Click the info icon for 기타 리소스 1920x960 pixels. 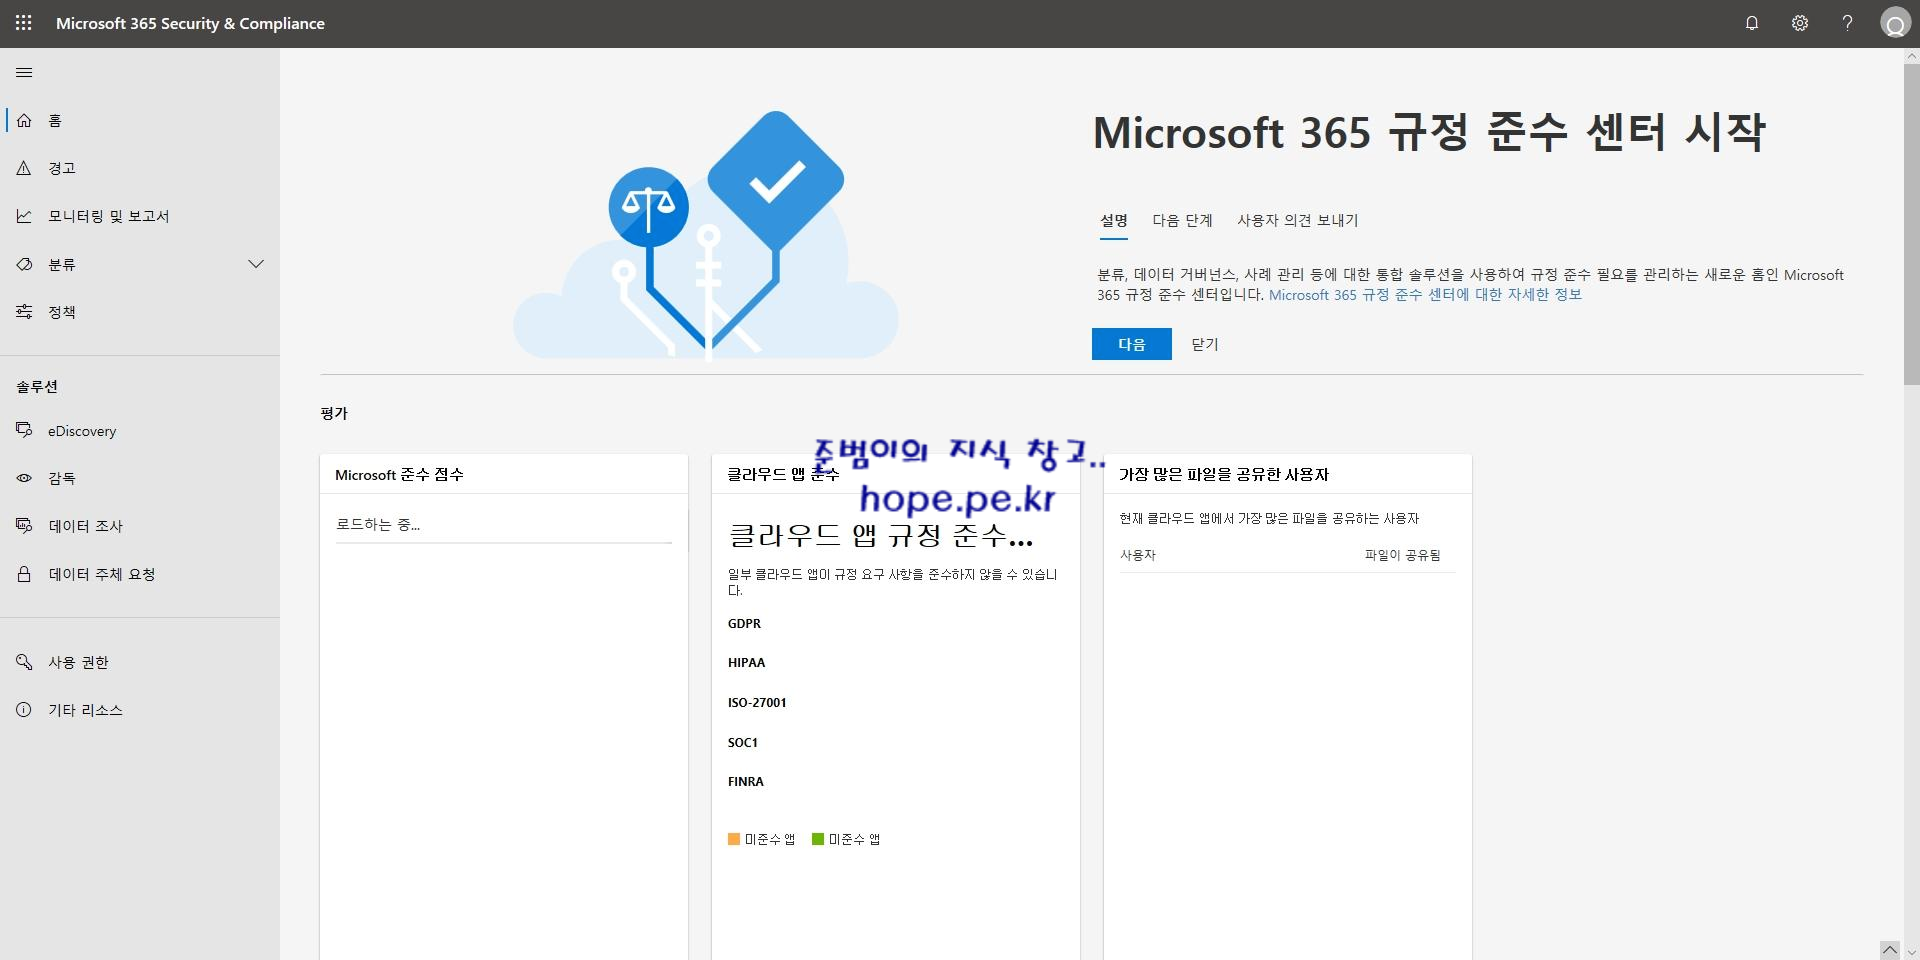point(24,710)
